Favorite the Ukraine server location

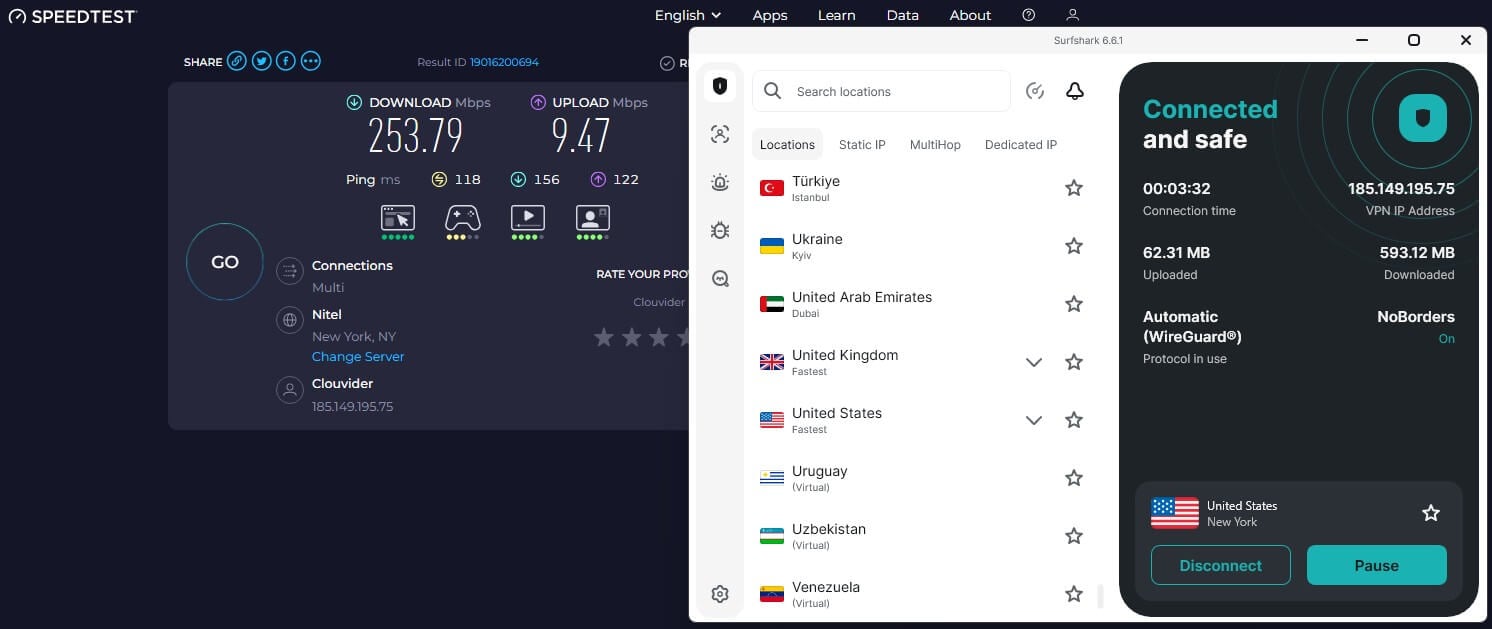[1073, 245]
